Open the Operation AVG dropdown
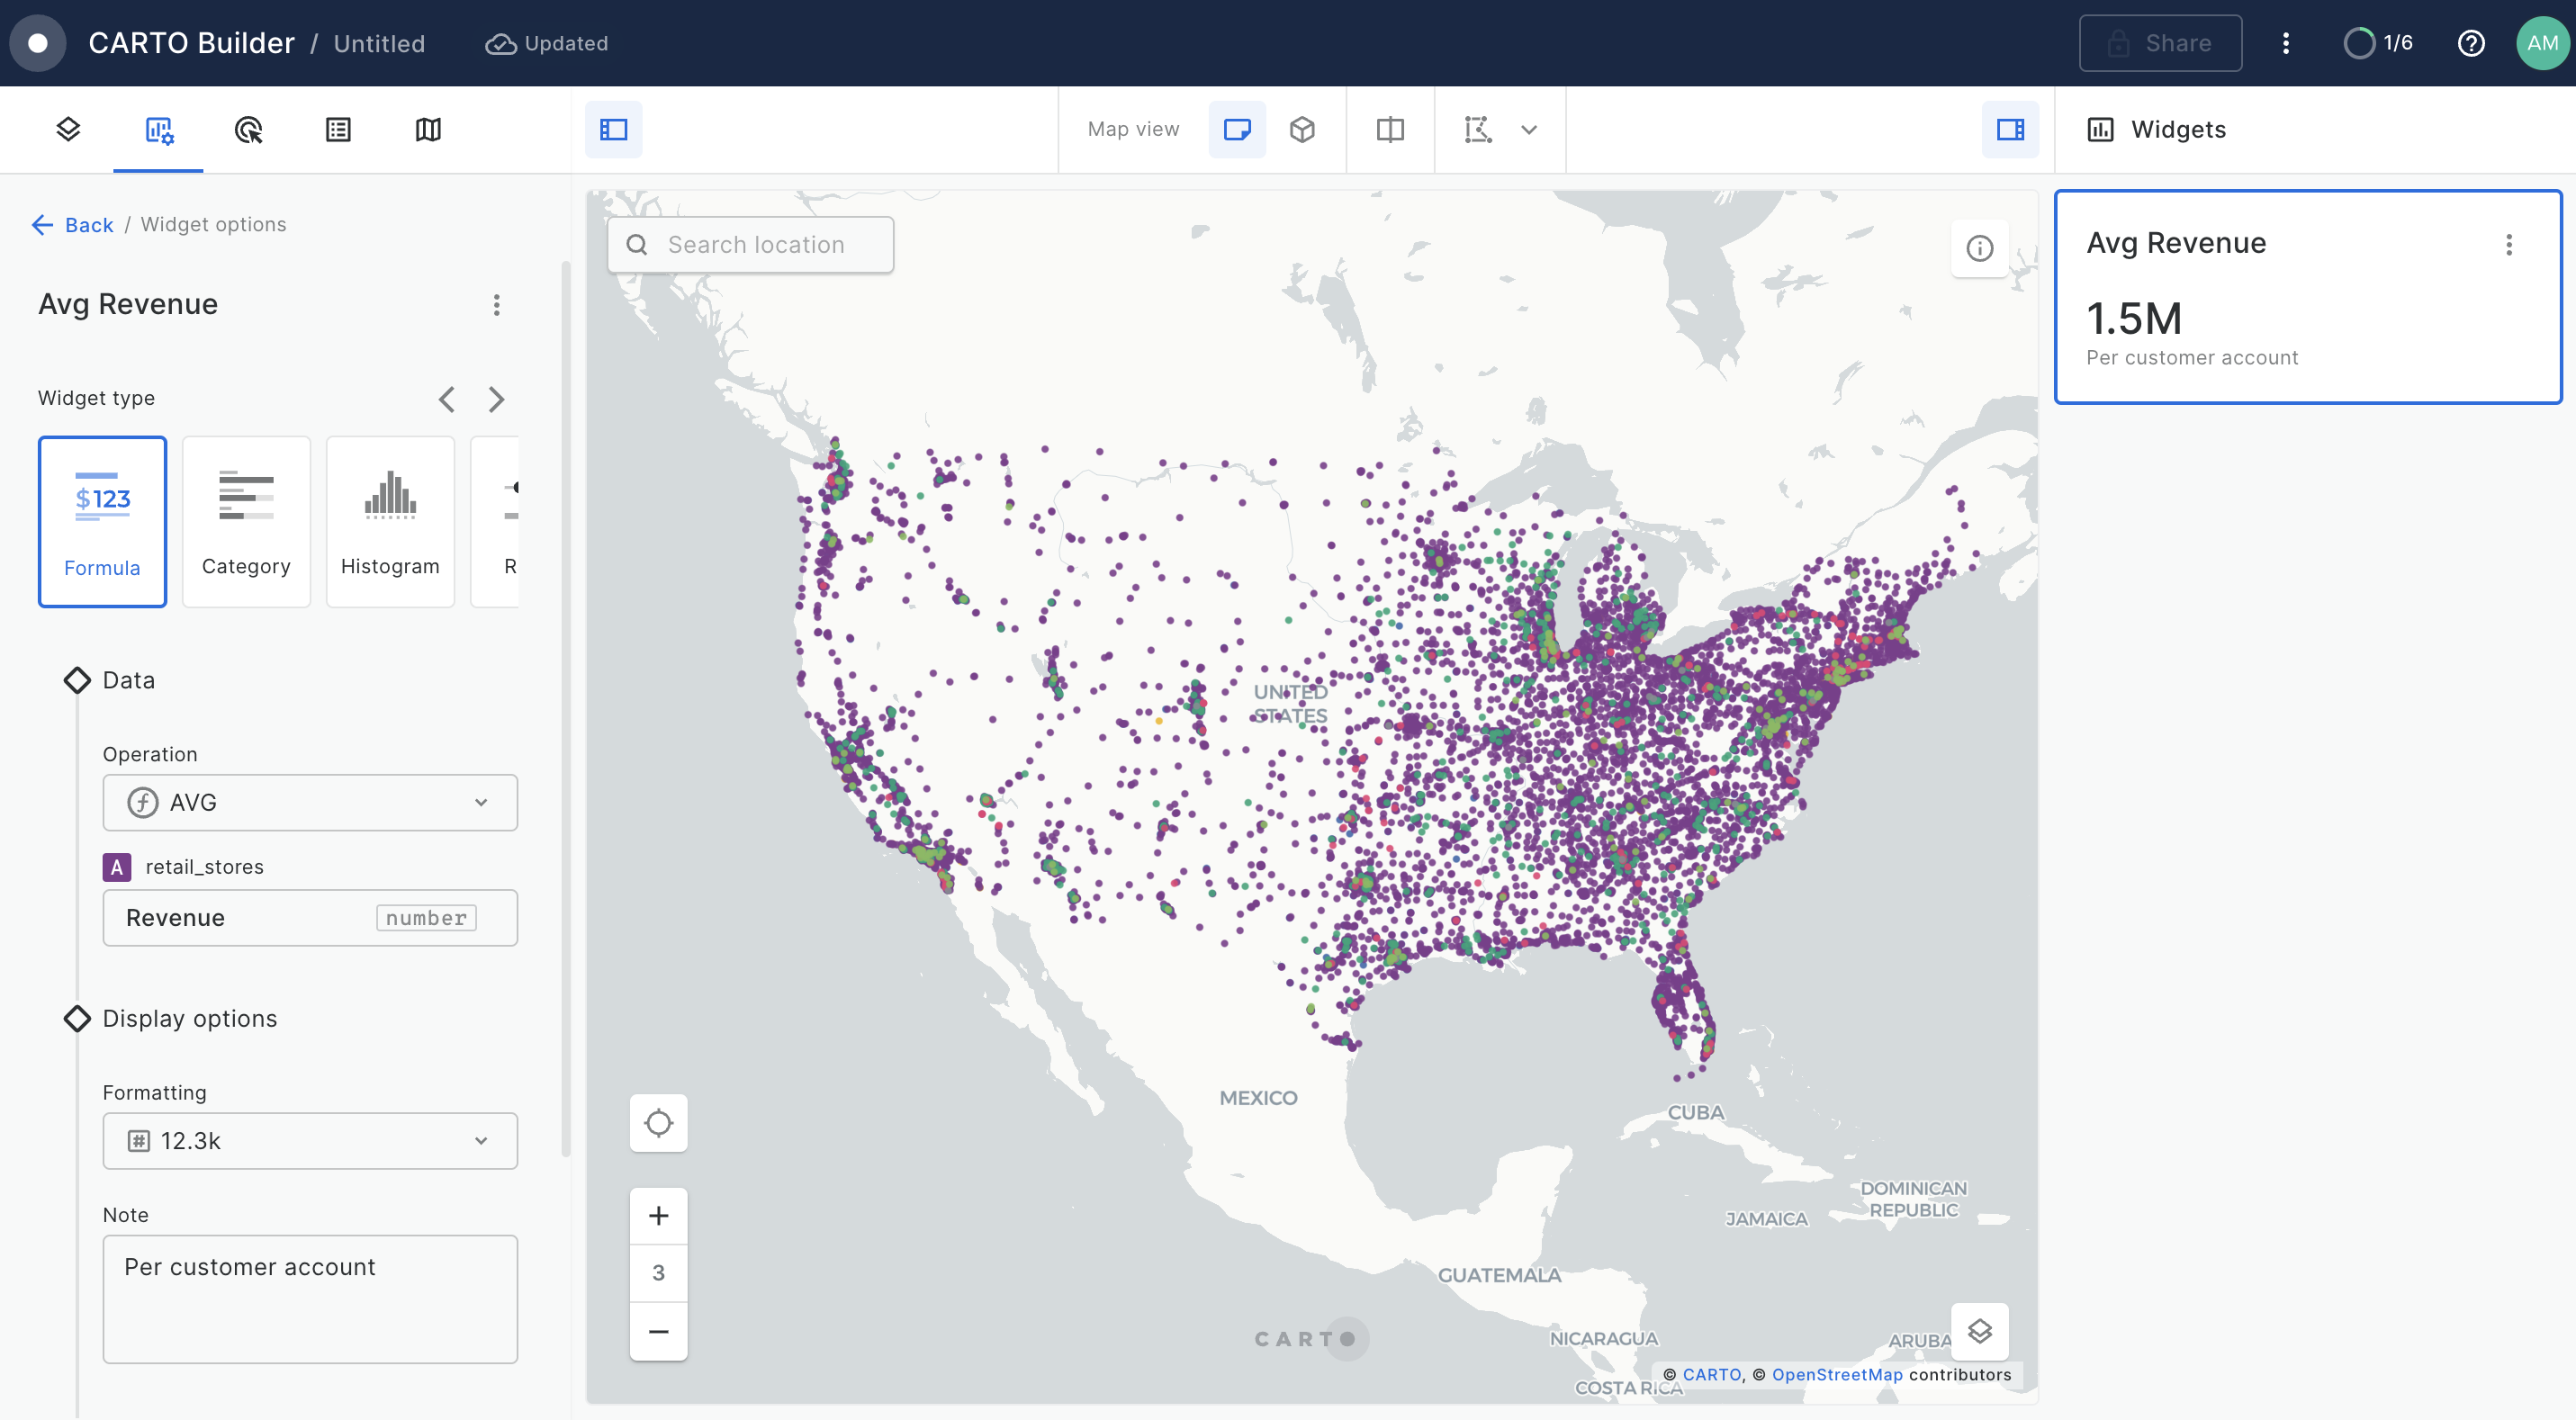Image resolution: width=2576 pixels, height=1420 pixels. [x=310, y=802]
